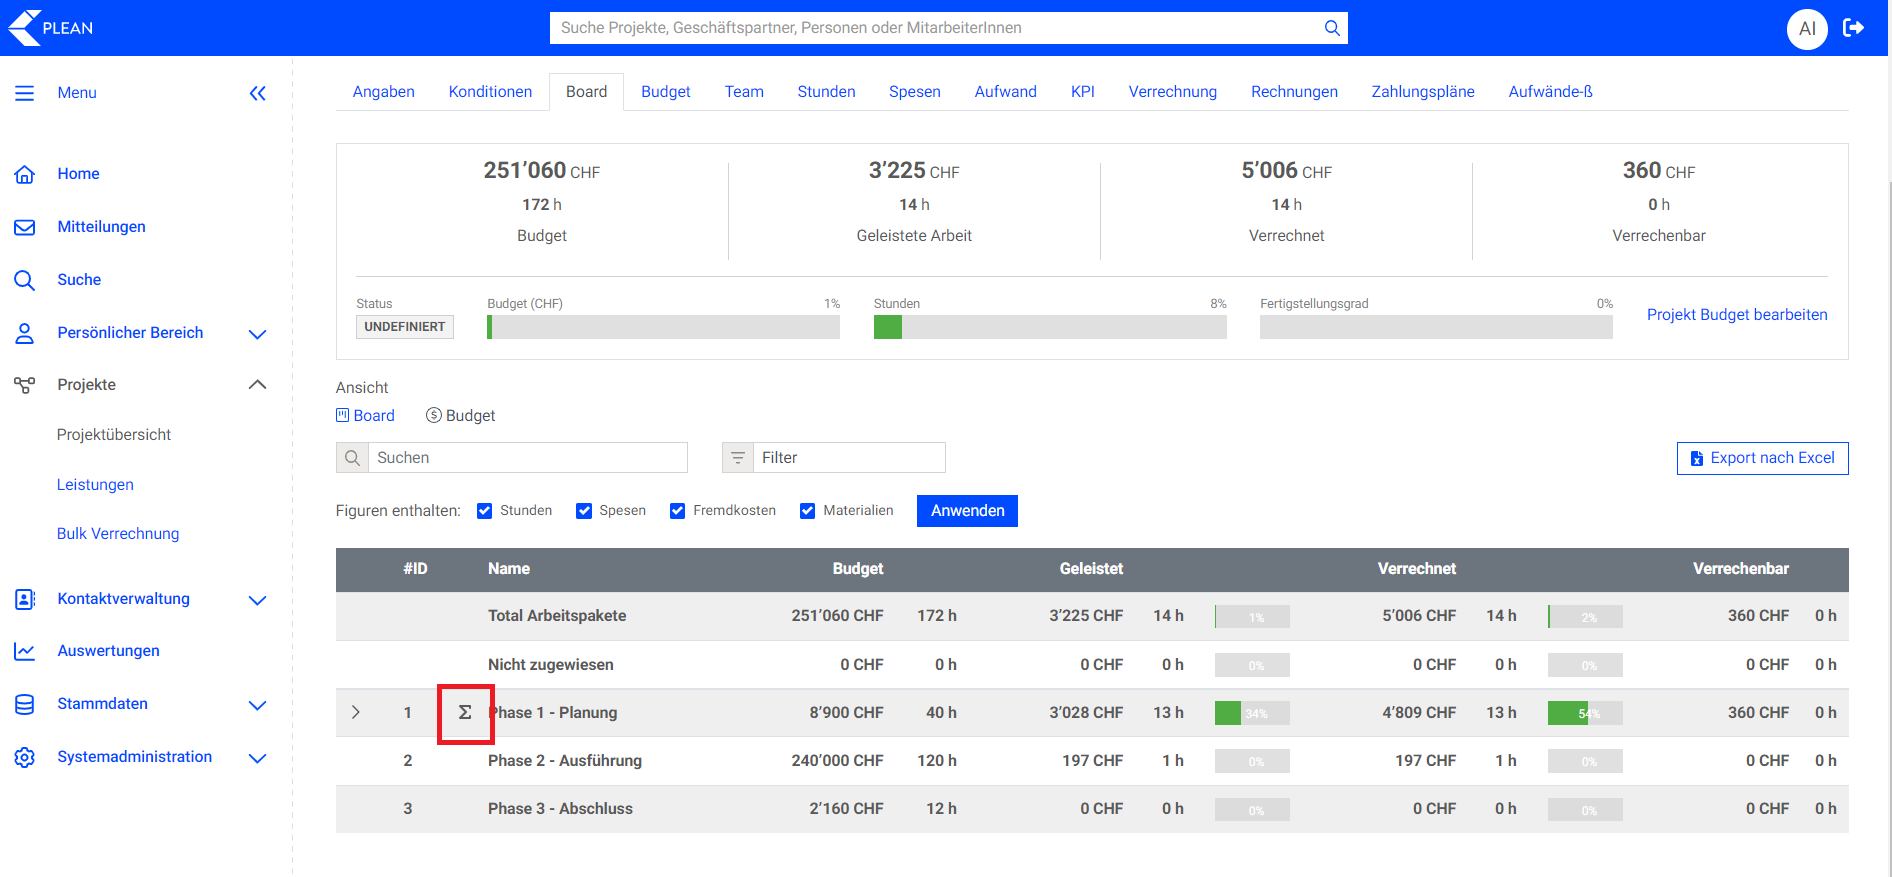Click the Auswertungen chart icon

coord(25,651)
